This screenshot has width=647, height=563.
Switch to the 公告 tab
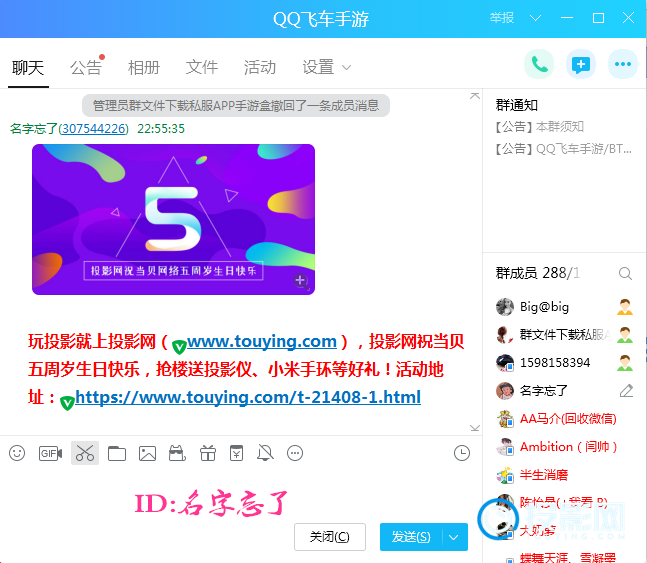click(x=86, y=67)
